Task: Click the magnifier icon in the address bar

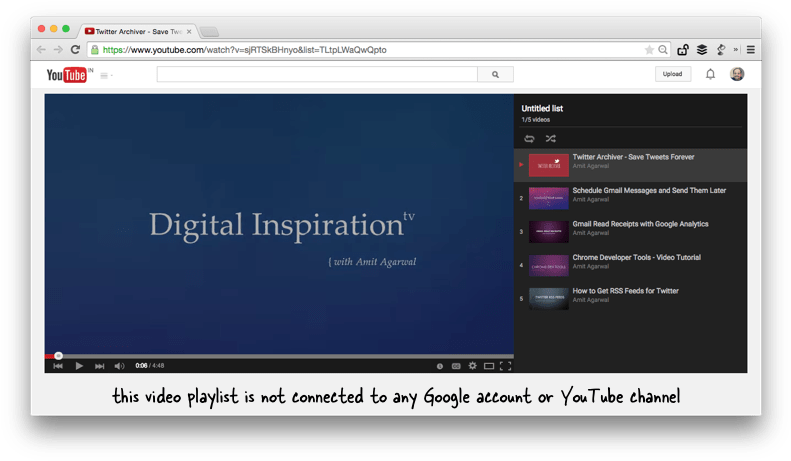Action: point(663,49)
